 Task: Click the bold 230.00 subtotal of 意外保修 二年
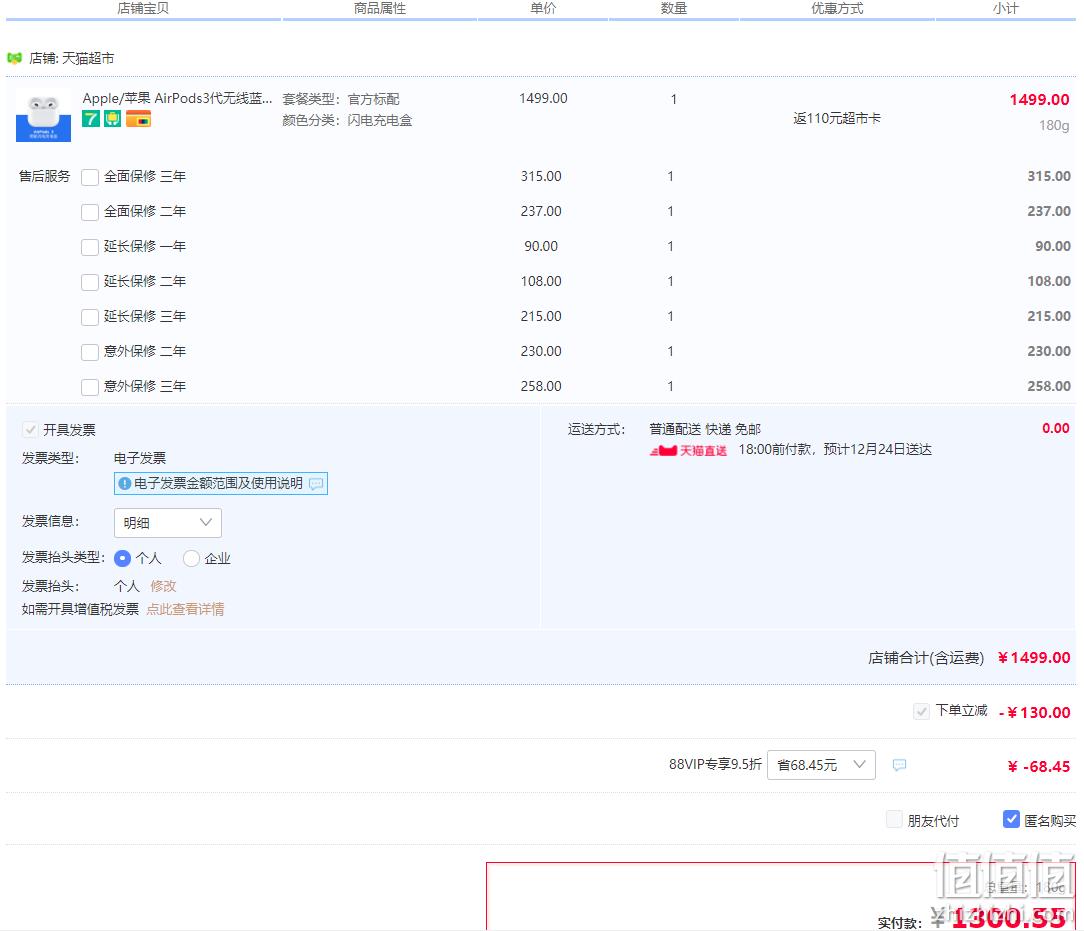pyautogui.click(x=1049, y=351)
